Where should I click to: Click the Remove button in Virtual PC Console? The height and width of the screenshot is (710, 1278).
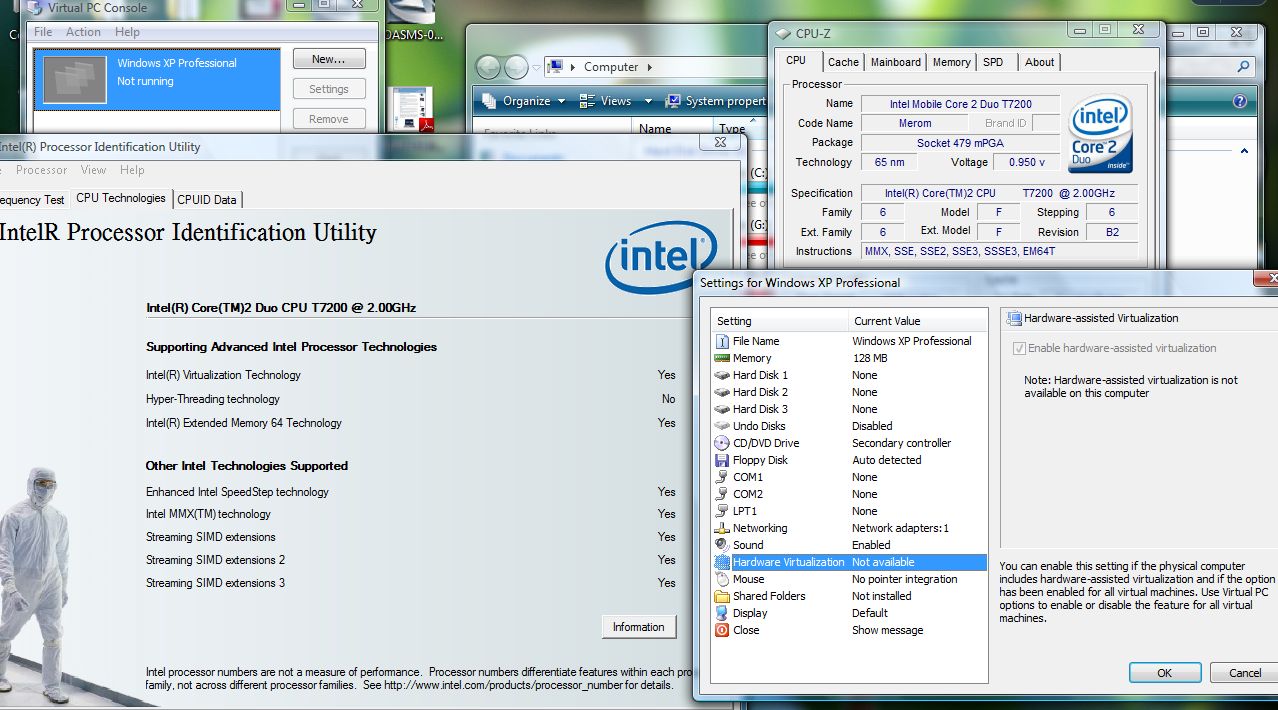click(x=329, y=119)
